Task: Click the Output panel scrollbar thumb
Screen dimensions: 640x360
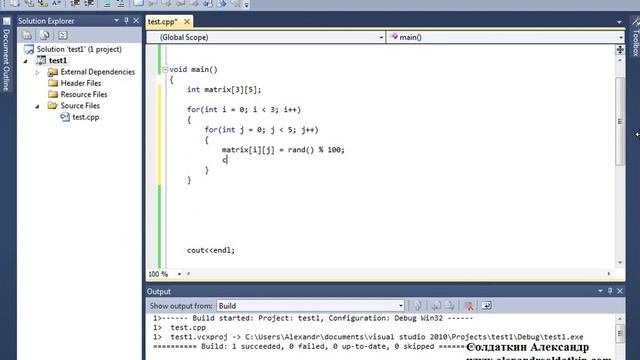Action: pyautogui.click(x=620, y=334)
